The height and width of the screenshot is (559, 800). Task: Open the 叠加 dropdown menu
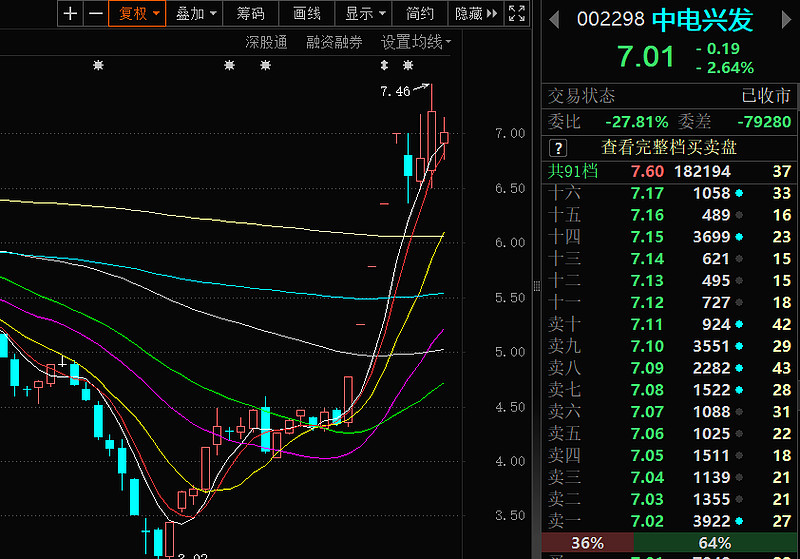click(195, 13)
